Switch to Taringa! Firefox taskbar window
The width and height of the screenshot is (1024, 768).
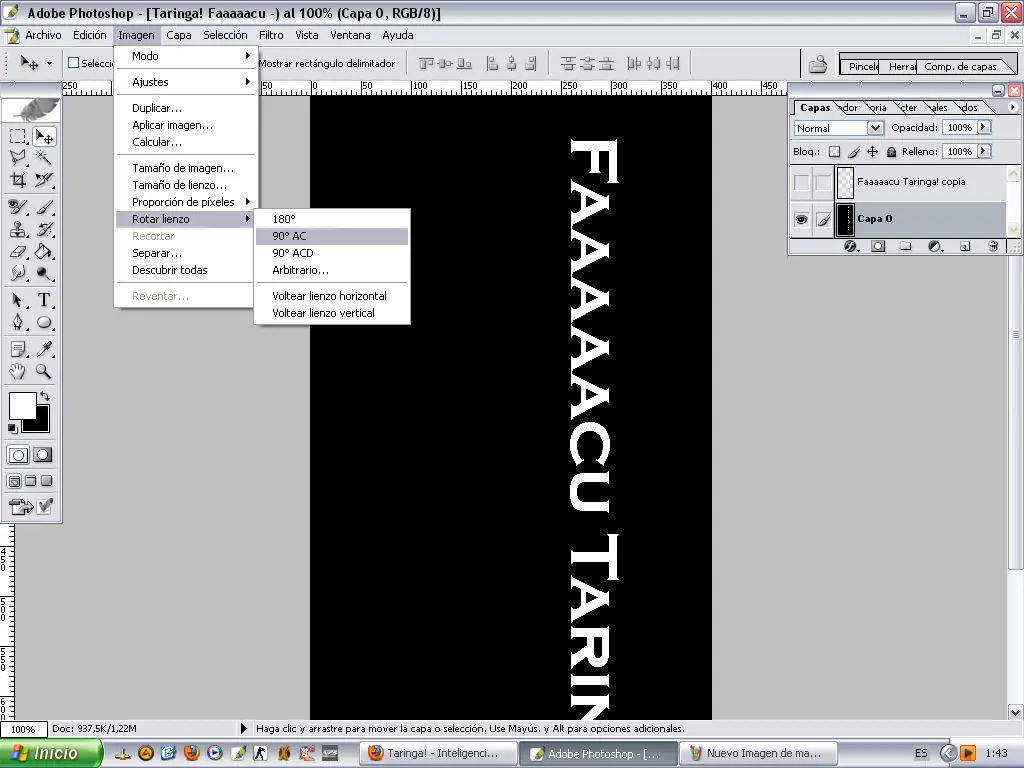click(438, 753)
